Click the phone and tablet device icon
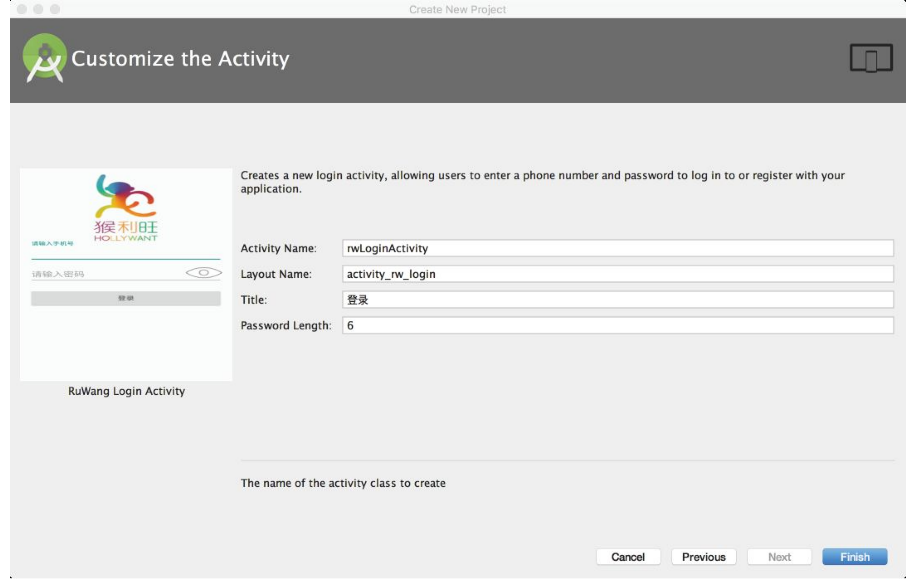911x583 pixels. point(870,59)
